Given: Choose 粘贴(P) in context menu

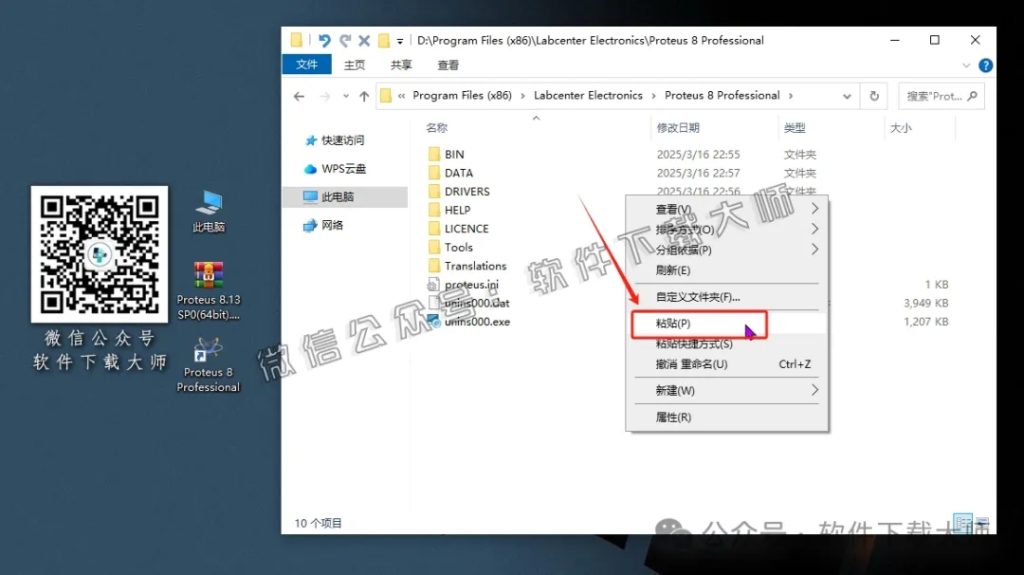Looking at the screenshot, I should (727, 323).
